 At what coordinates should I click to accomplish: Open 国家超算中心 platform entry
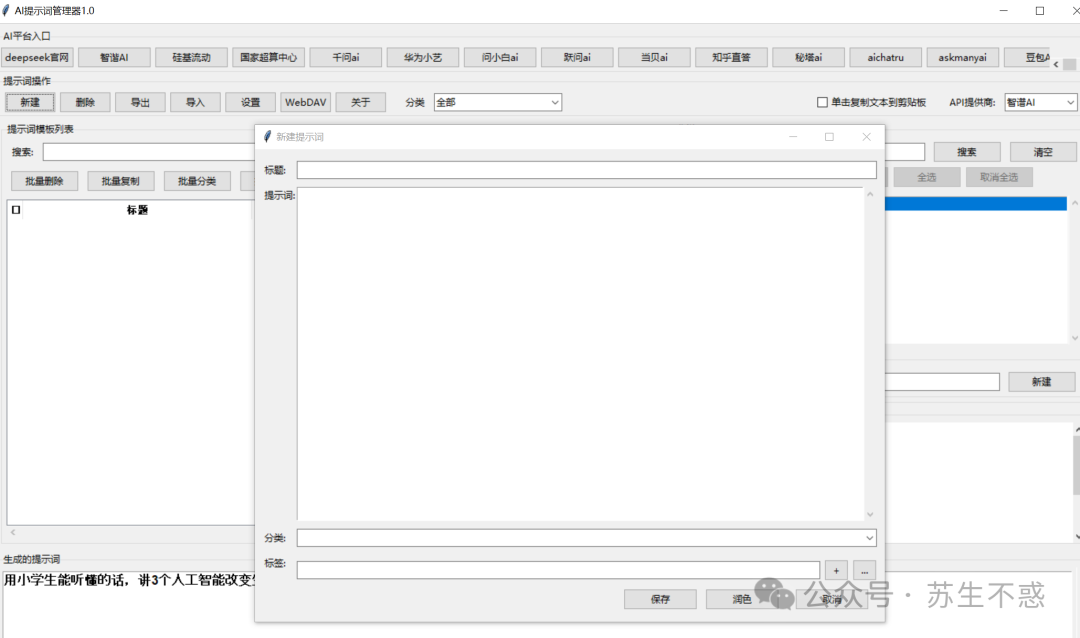tap(269, 57)
